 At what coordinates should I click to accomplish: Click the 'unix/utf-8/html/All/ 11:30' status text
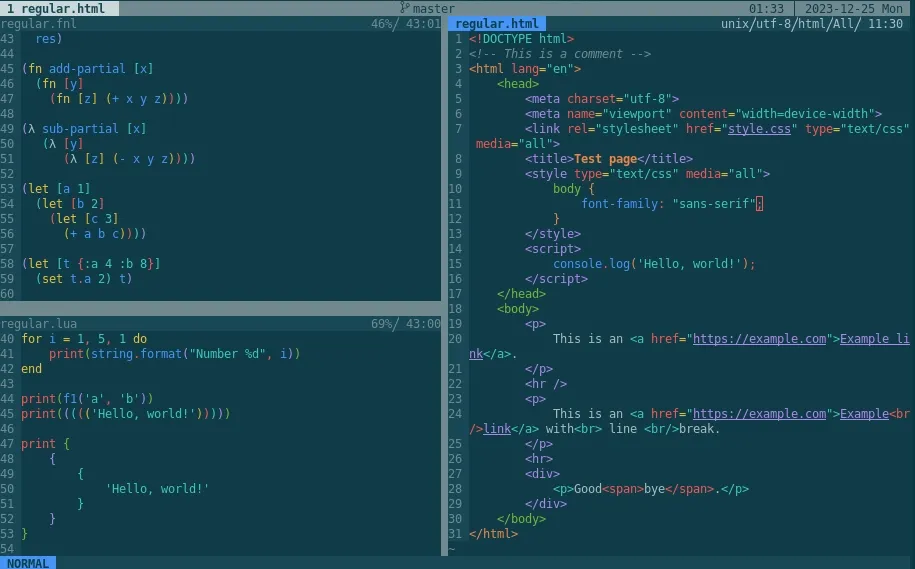pos(812,24)
